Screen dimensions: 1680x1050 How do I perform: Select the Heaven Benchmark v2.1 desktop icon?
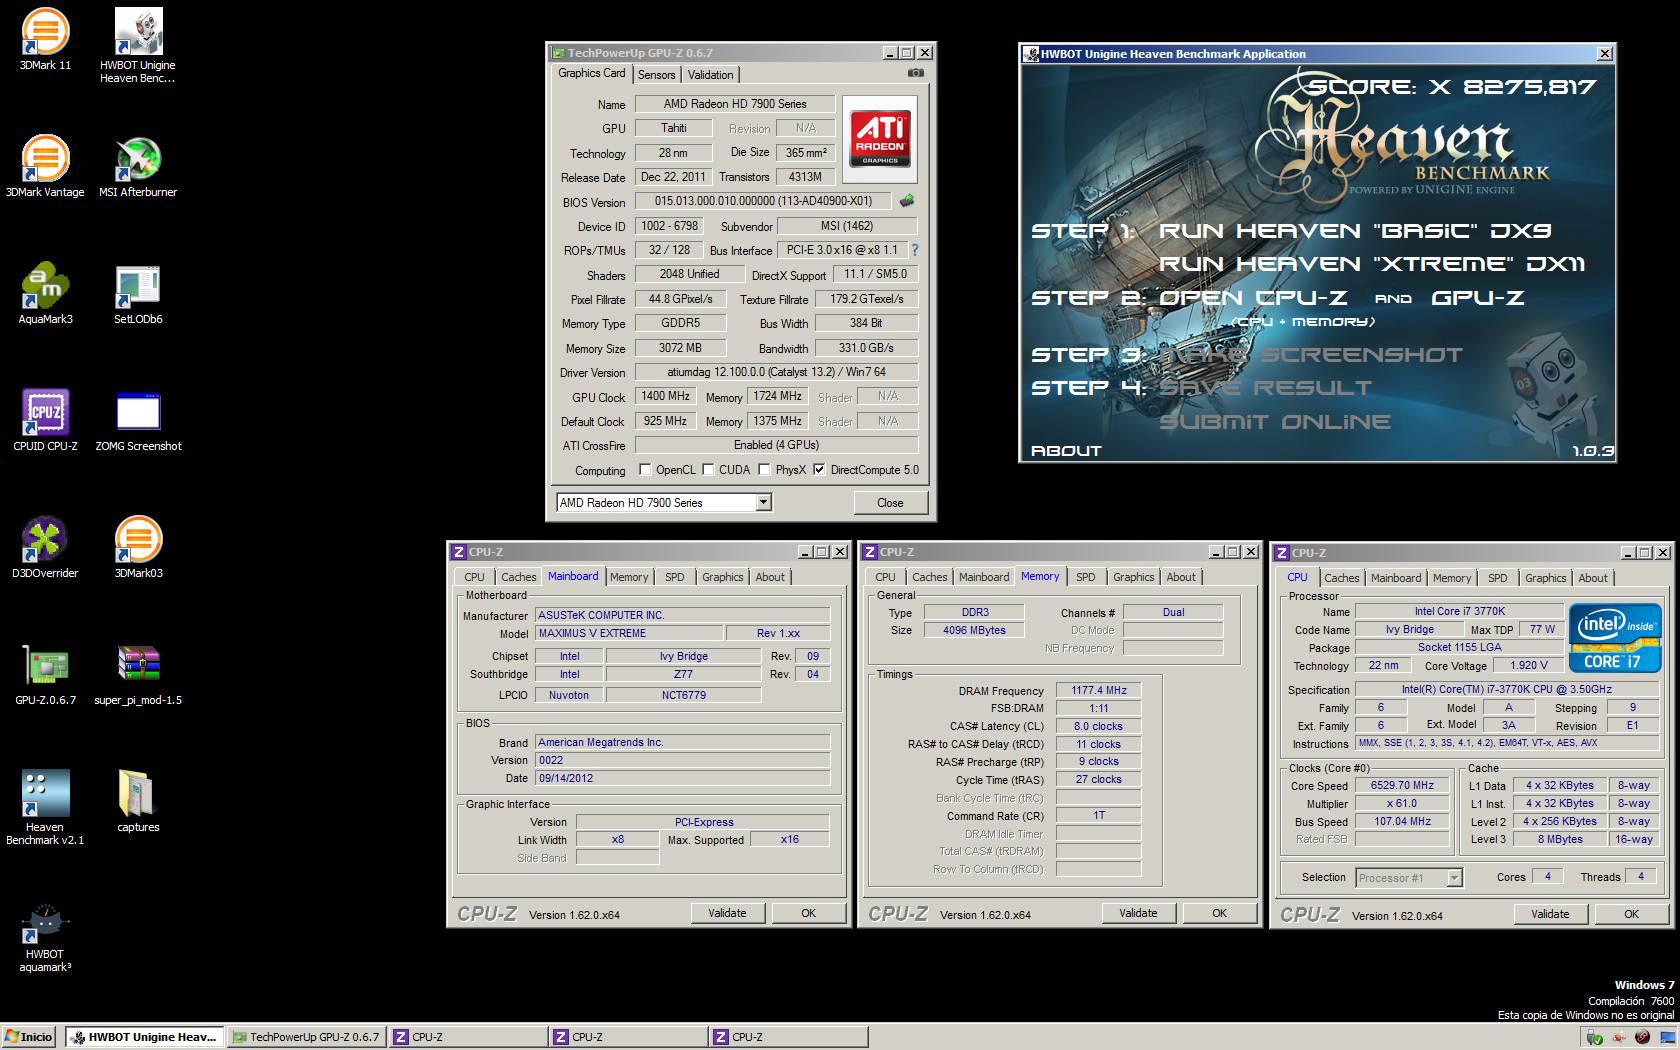coord(45,807)
